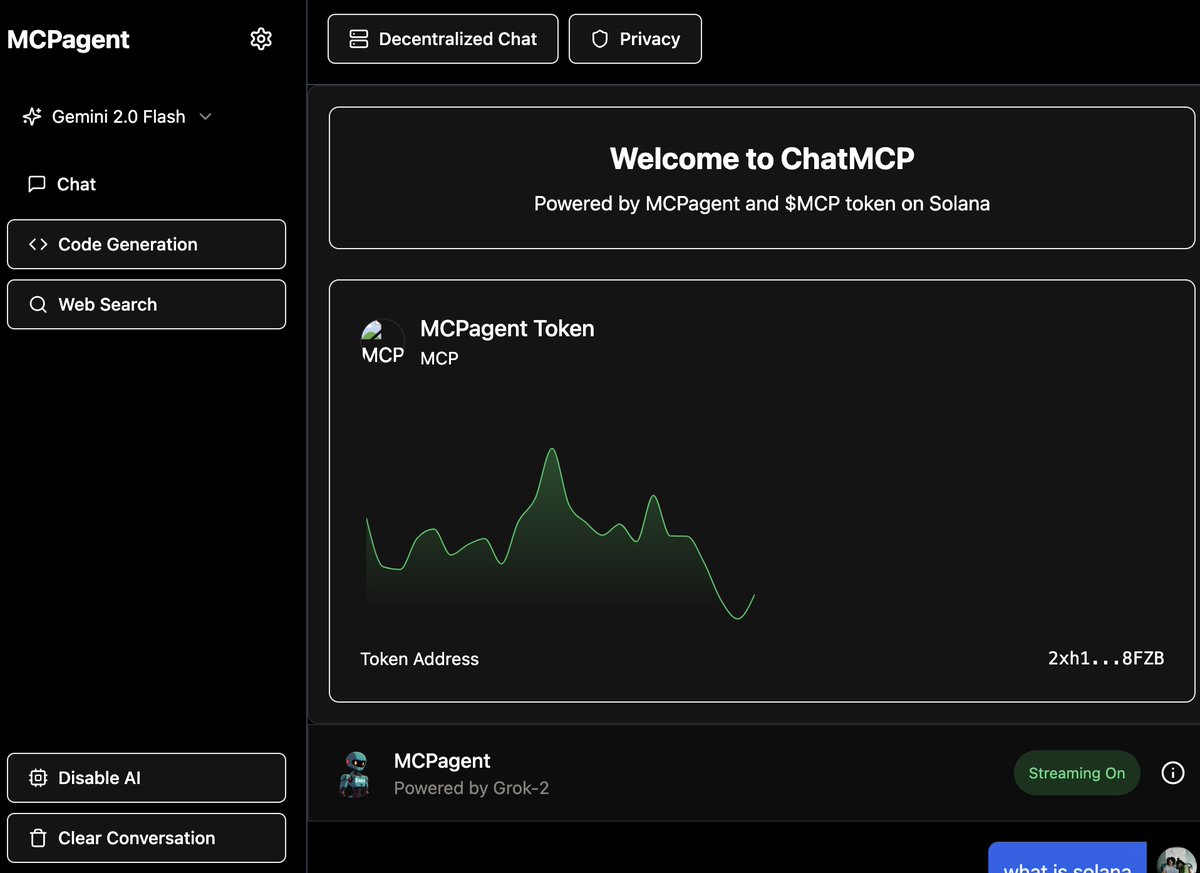Toggle the Streaming On badge
1200x873 pixels.
pyautogui.click(x=1077, y=772)
